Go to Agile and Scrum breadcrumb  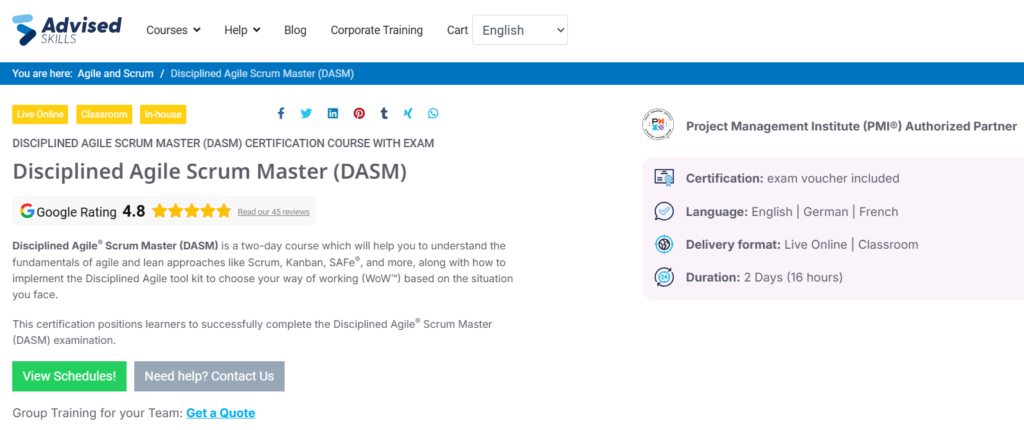[116, 74]
